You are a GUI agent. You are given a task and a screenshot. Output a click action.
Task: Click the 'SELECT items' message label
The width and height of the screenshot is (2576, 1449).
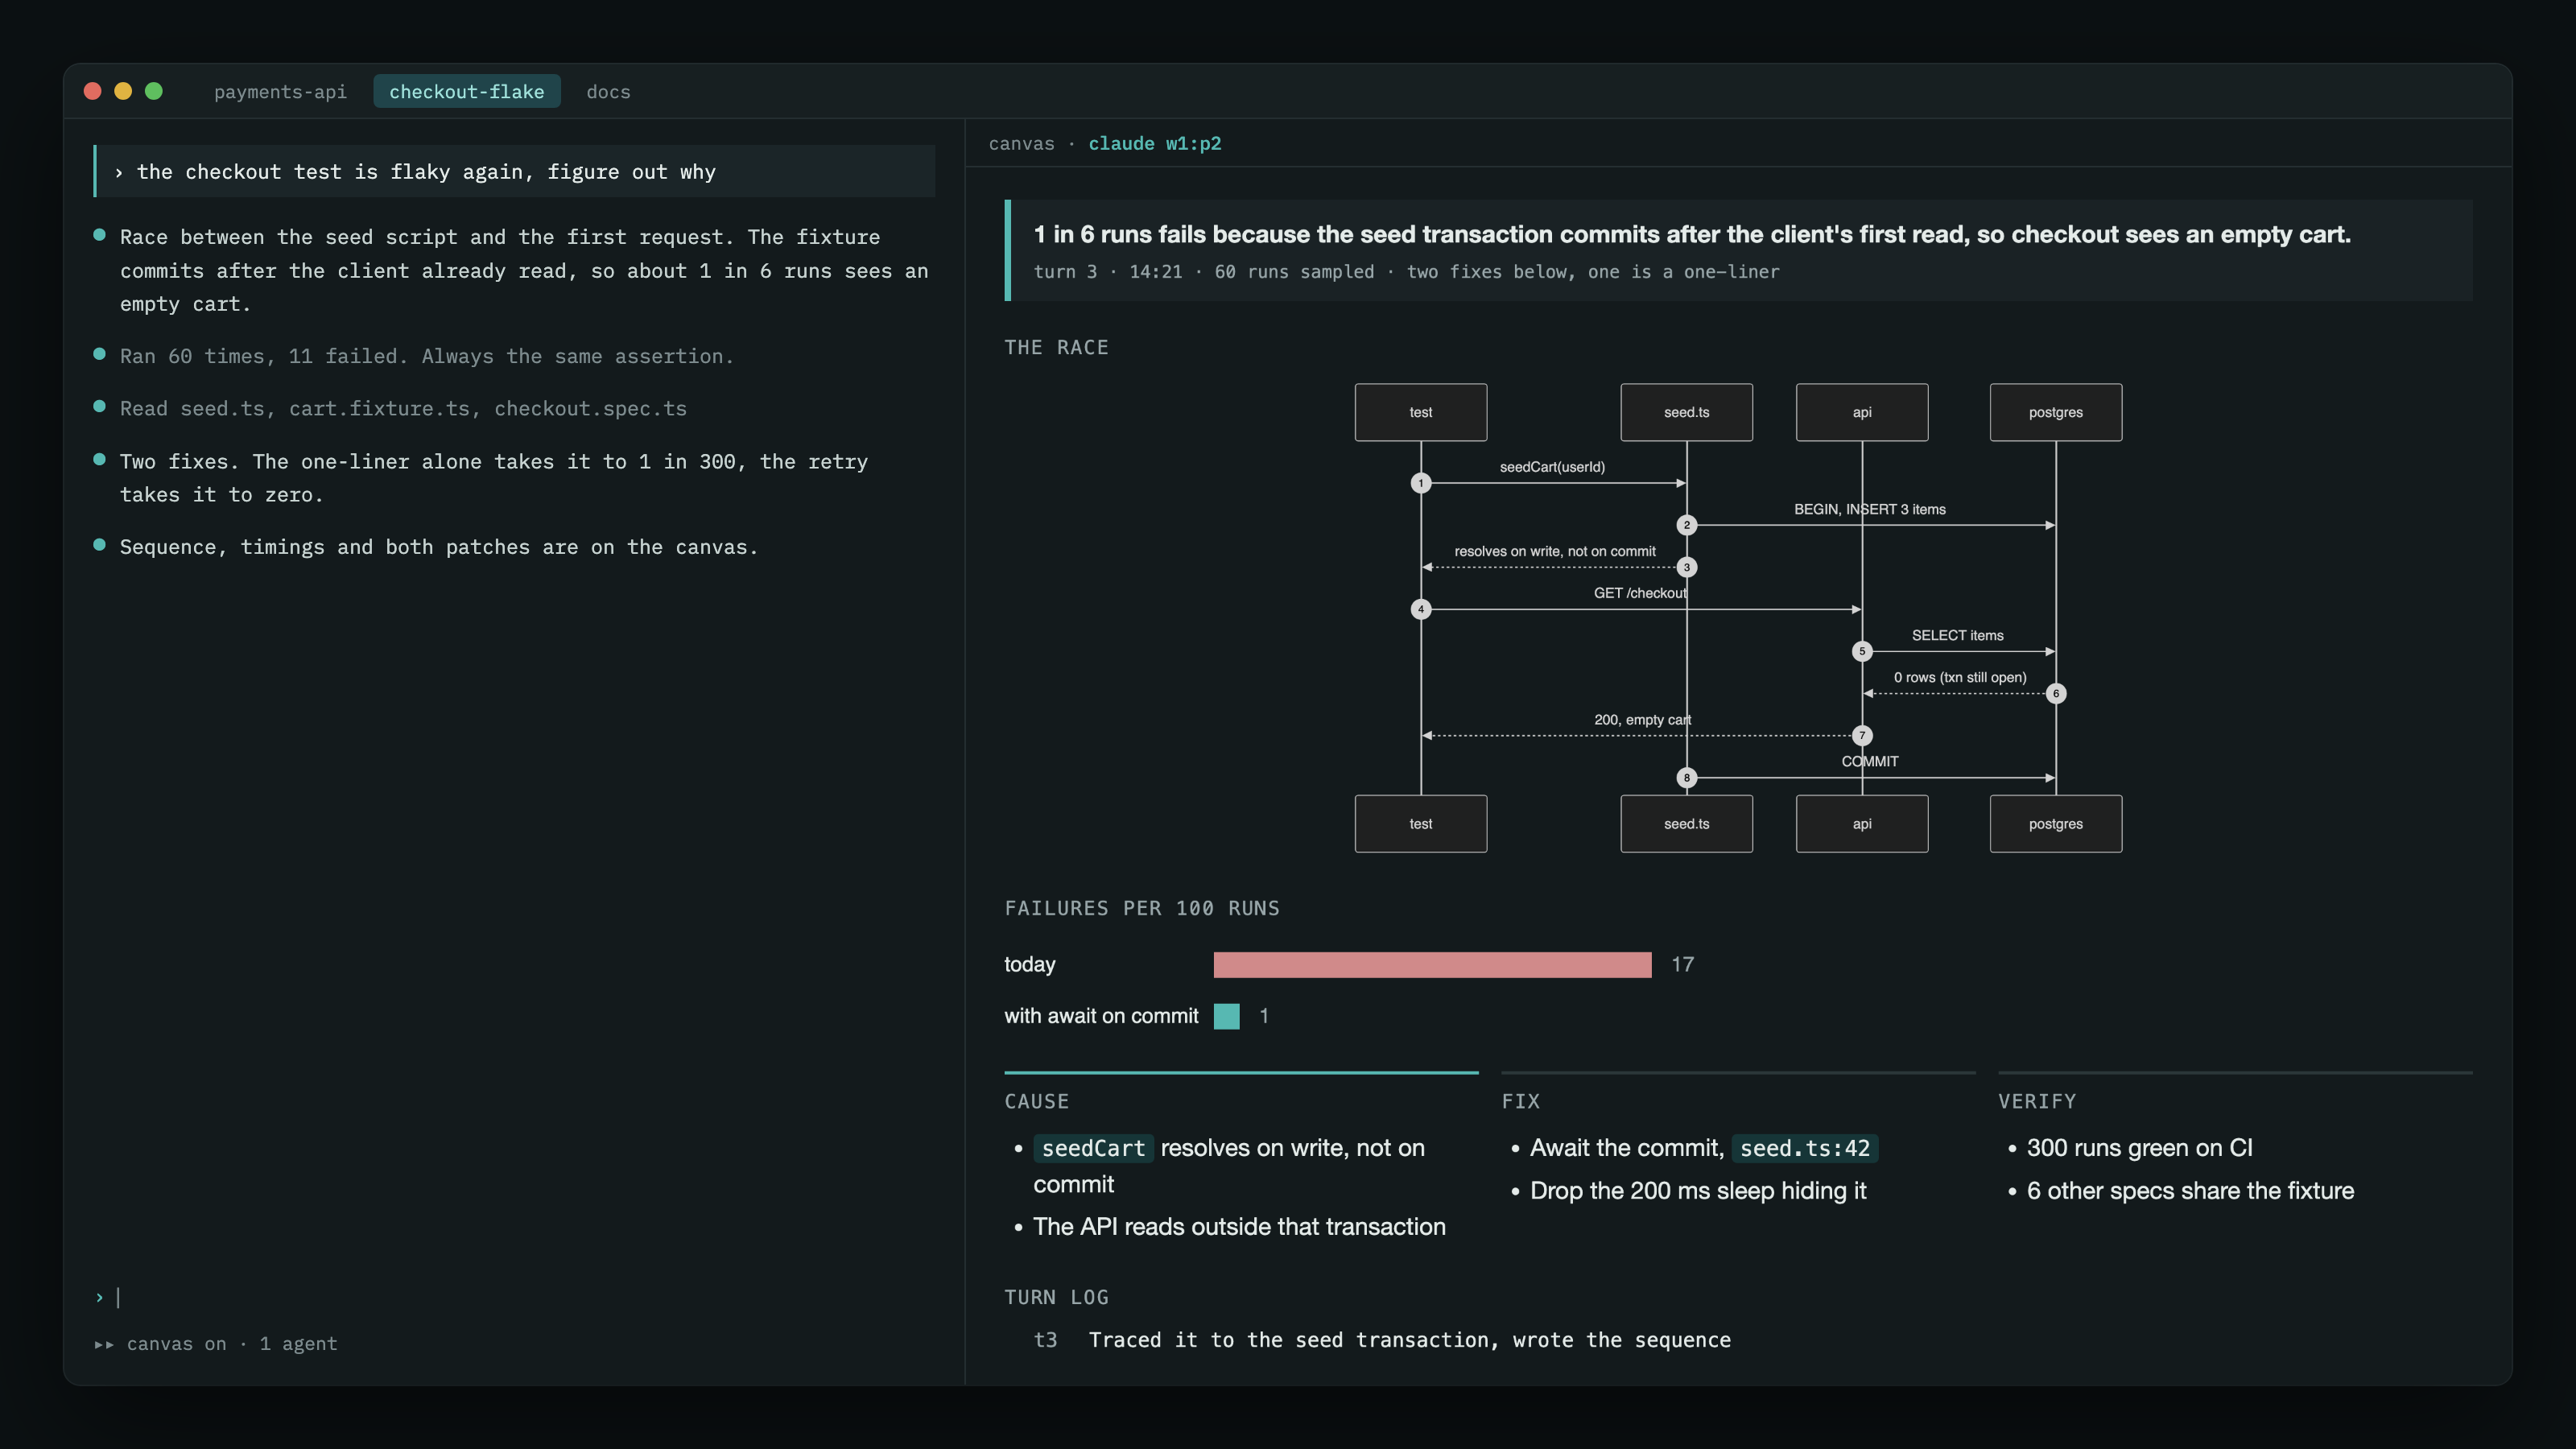pos(1958,635)
